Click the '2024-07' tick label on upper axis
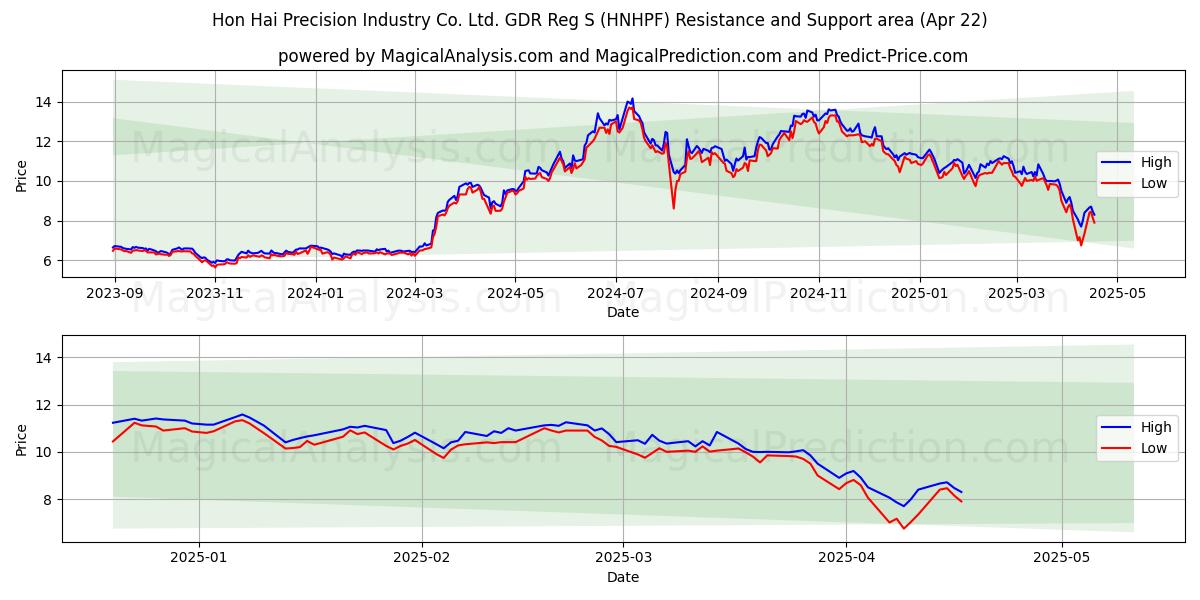 pyautogui.click(x=615, y=293)
